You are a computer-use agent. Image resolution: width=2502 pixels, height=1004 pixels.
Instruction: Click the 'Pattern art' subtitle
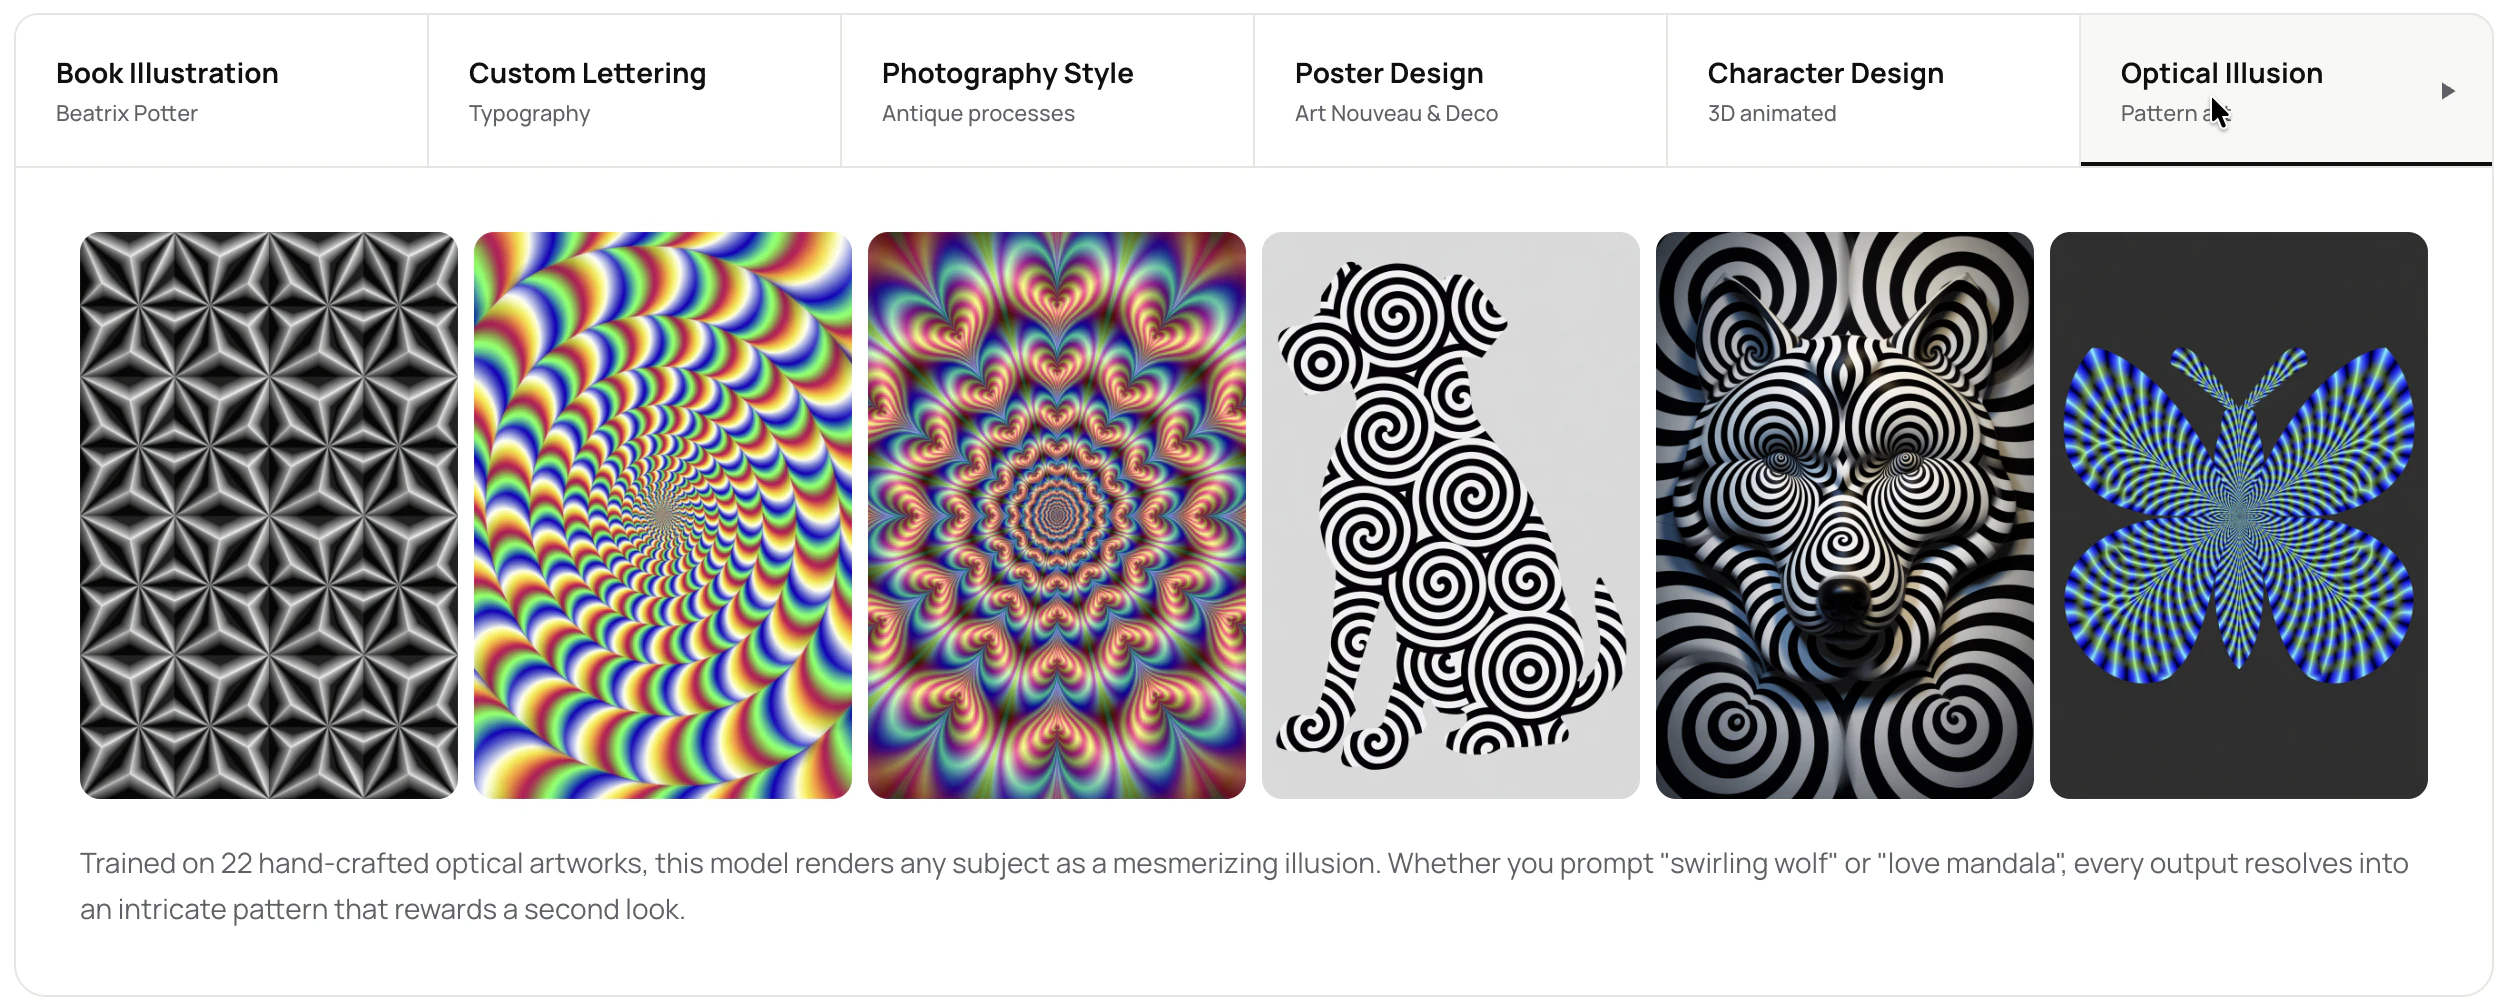tap(2176, 114)
